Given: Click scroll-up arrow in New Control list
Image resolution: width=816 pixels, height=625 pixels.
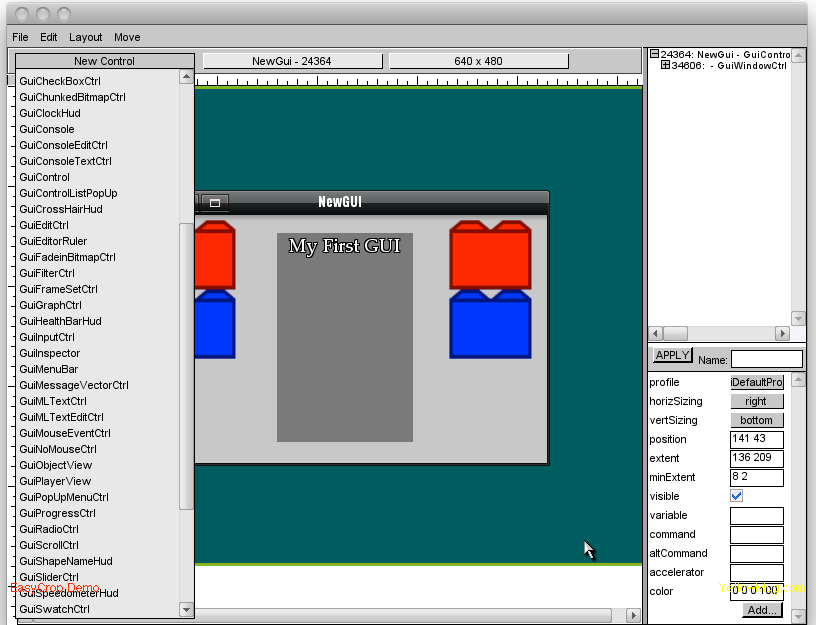Looking at the screenshot, I should pos(186,77).
